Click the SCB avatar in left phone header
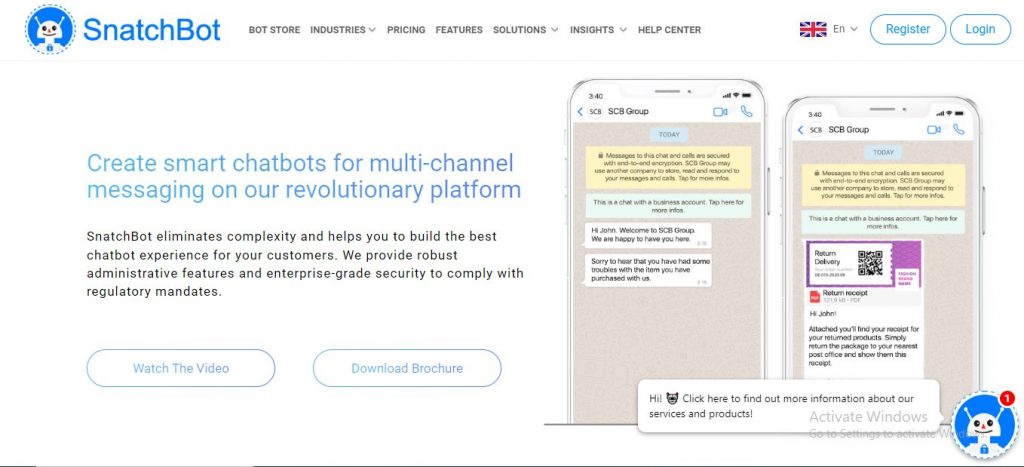This screenshot has width=1024, height=467. point(595,112)
